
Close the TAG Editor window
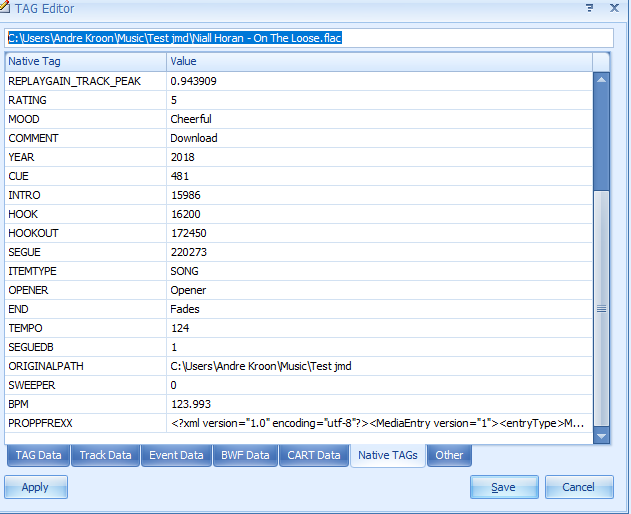[614, 9]
